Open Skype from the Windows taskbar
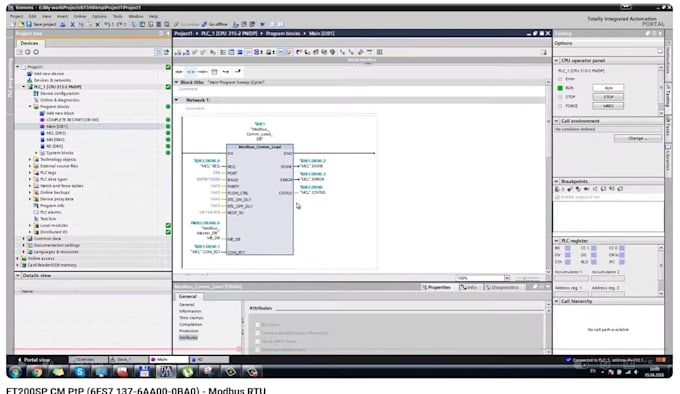This screenshot has width=680, height=394. click(x=79, y=371)
